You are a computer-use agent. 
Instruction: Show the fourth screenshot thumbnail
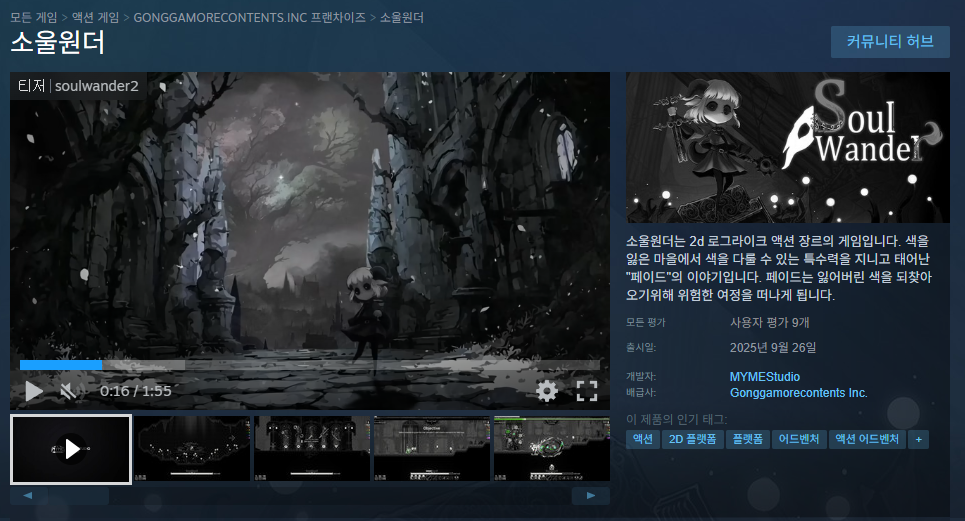431,449
